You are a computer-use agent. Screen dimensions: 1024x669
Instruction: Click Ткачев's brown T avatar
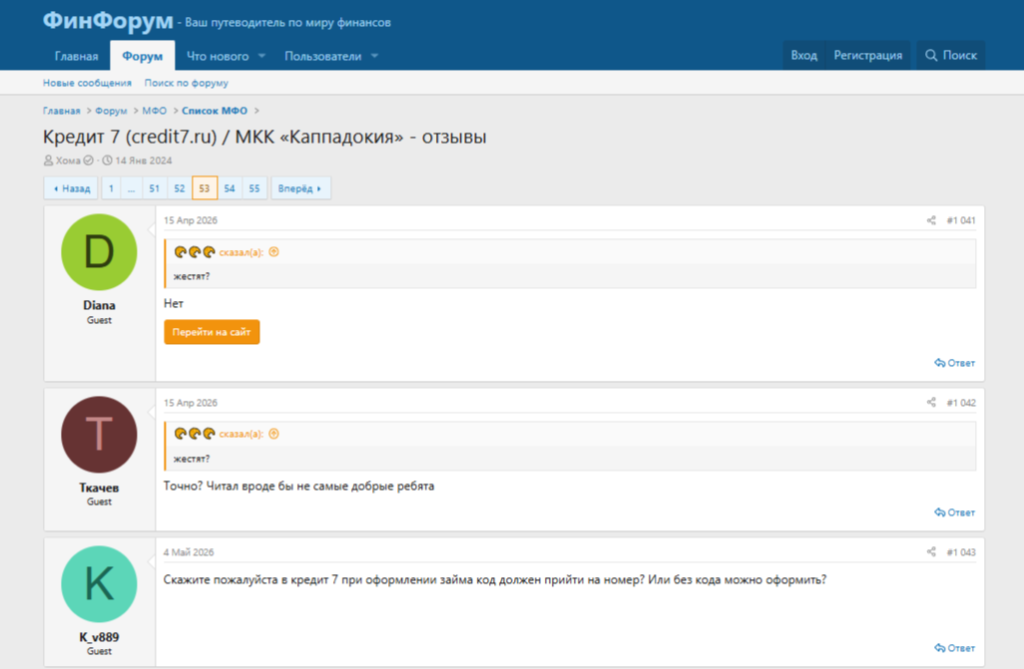point(99,434)
